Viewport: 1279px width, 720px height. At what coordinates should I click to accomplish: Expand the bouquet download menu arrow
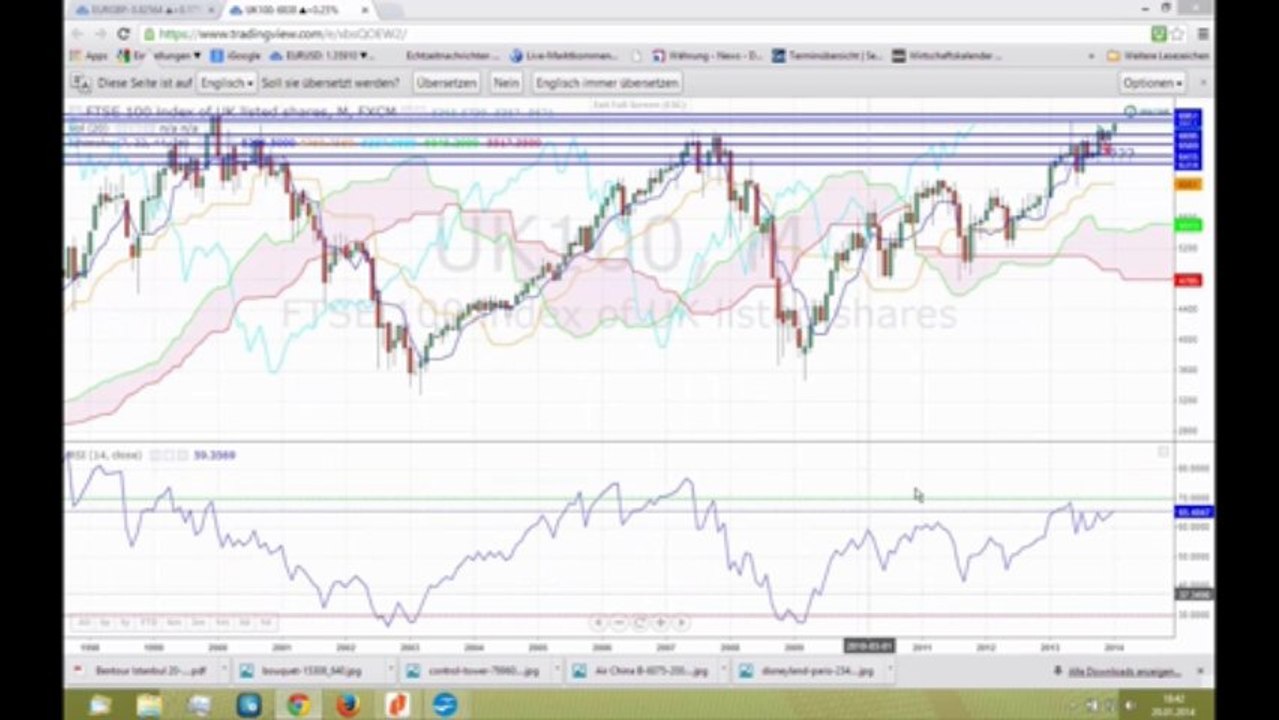coord(389,671)
